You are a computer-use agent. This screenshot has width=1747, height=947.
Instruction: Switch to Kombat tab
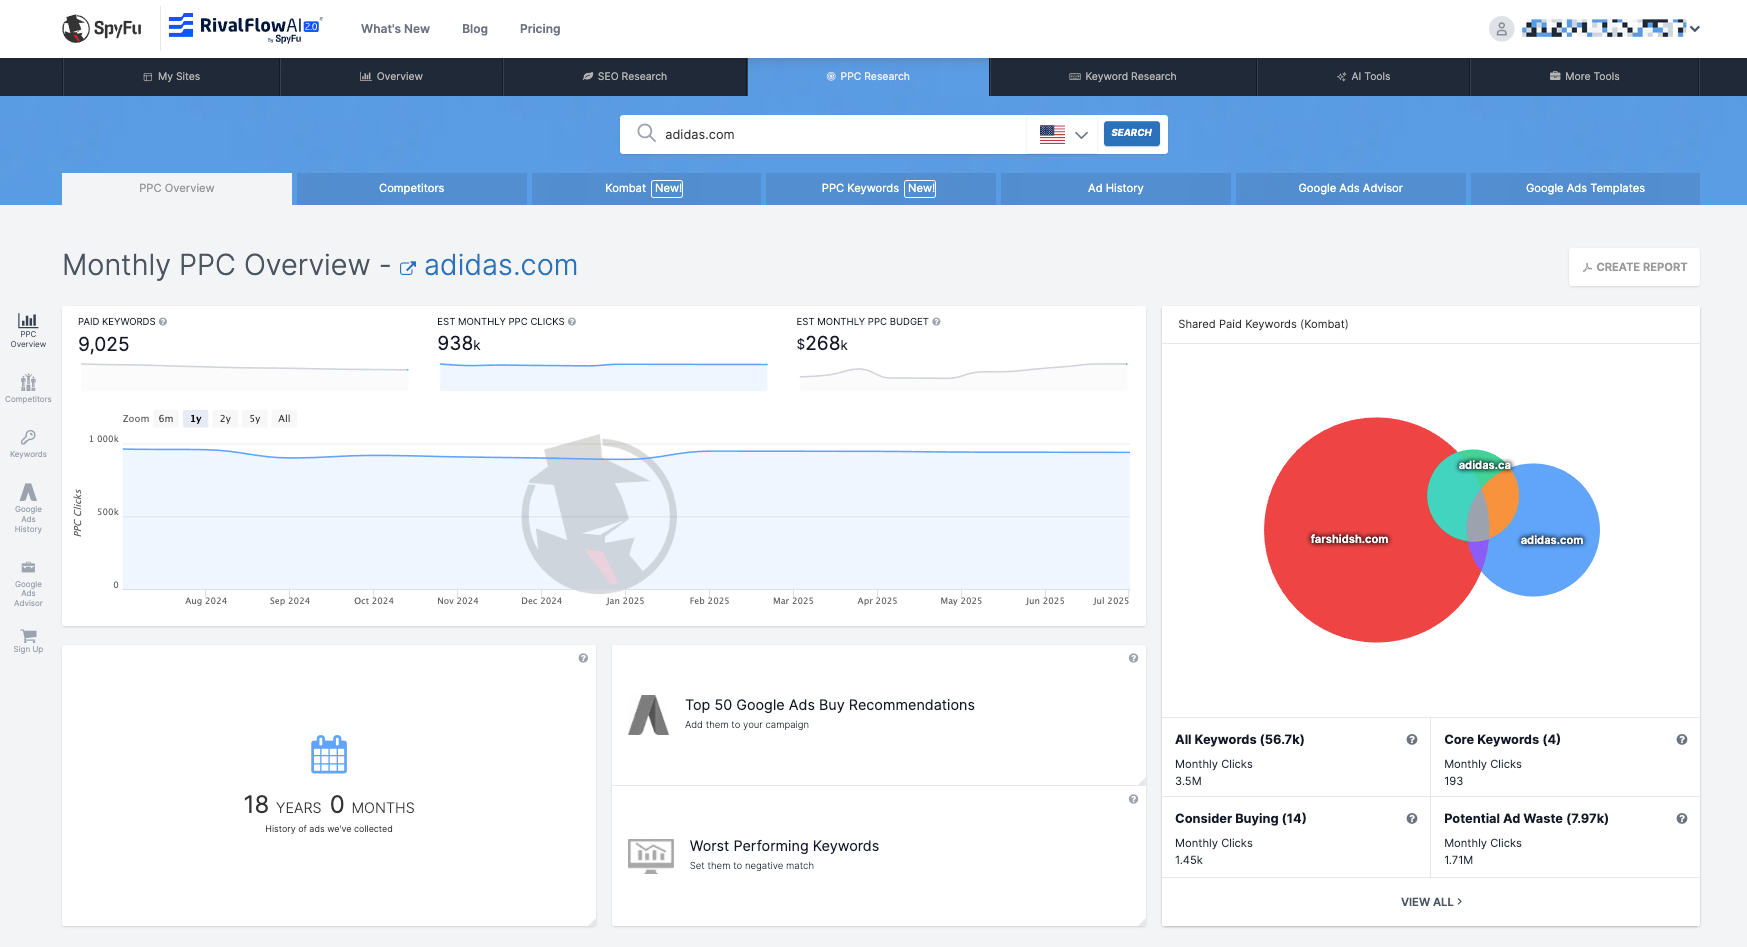pyautogui.click(x=645, y=188)
